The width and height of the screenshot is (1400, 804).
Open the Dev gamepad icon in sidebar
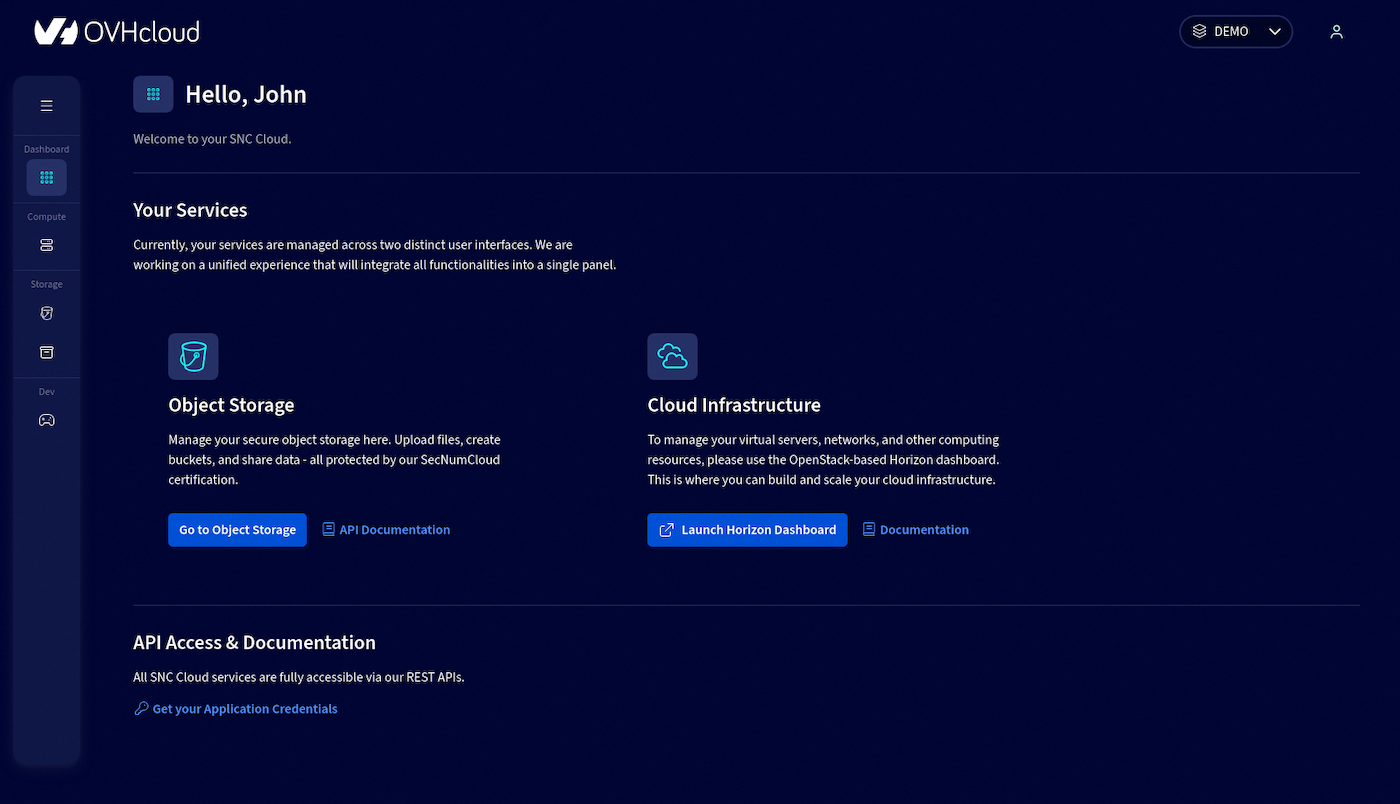(x=46, y=420)
